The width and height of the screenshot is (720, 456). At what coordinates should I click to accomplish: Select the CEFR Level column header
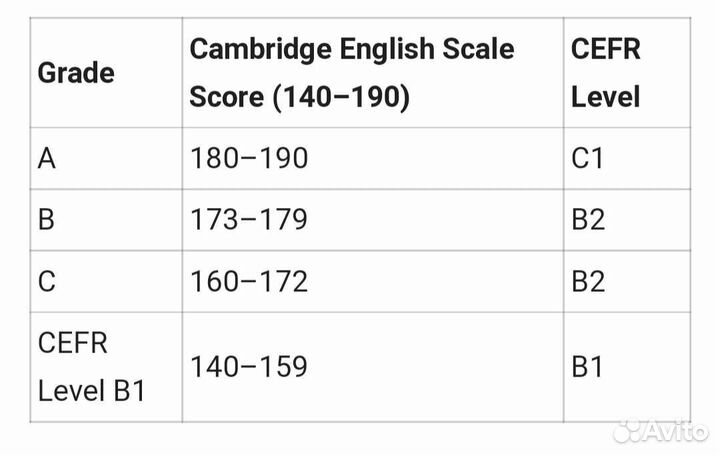click(605, 73)
